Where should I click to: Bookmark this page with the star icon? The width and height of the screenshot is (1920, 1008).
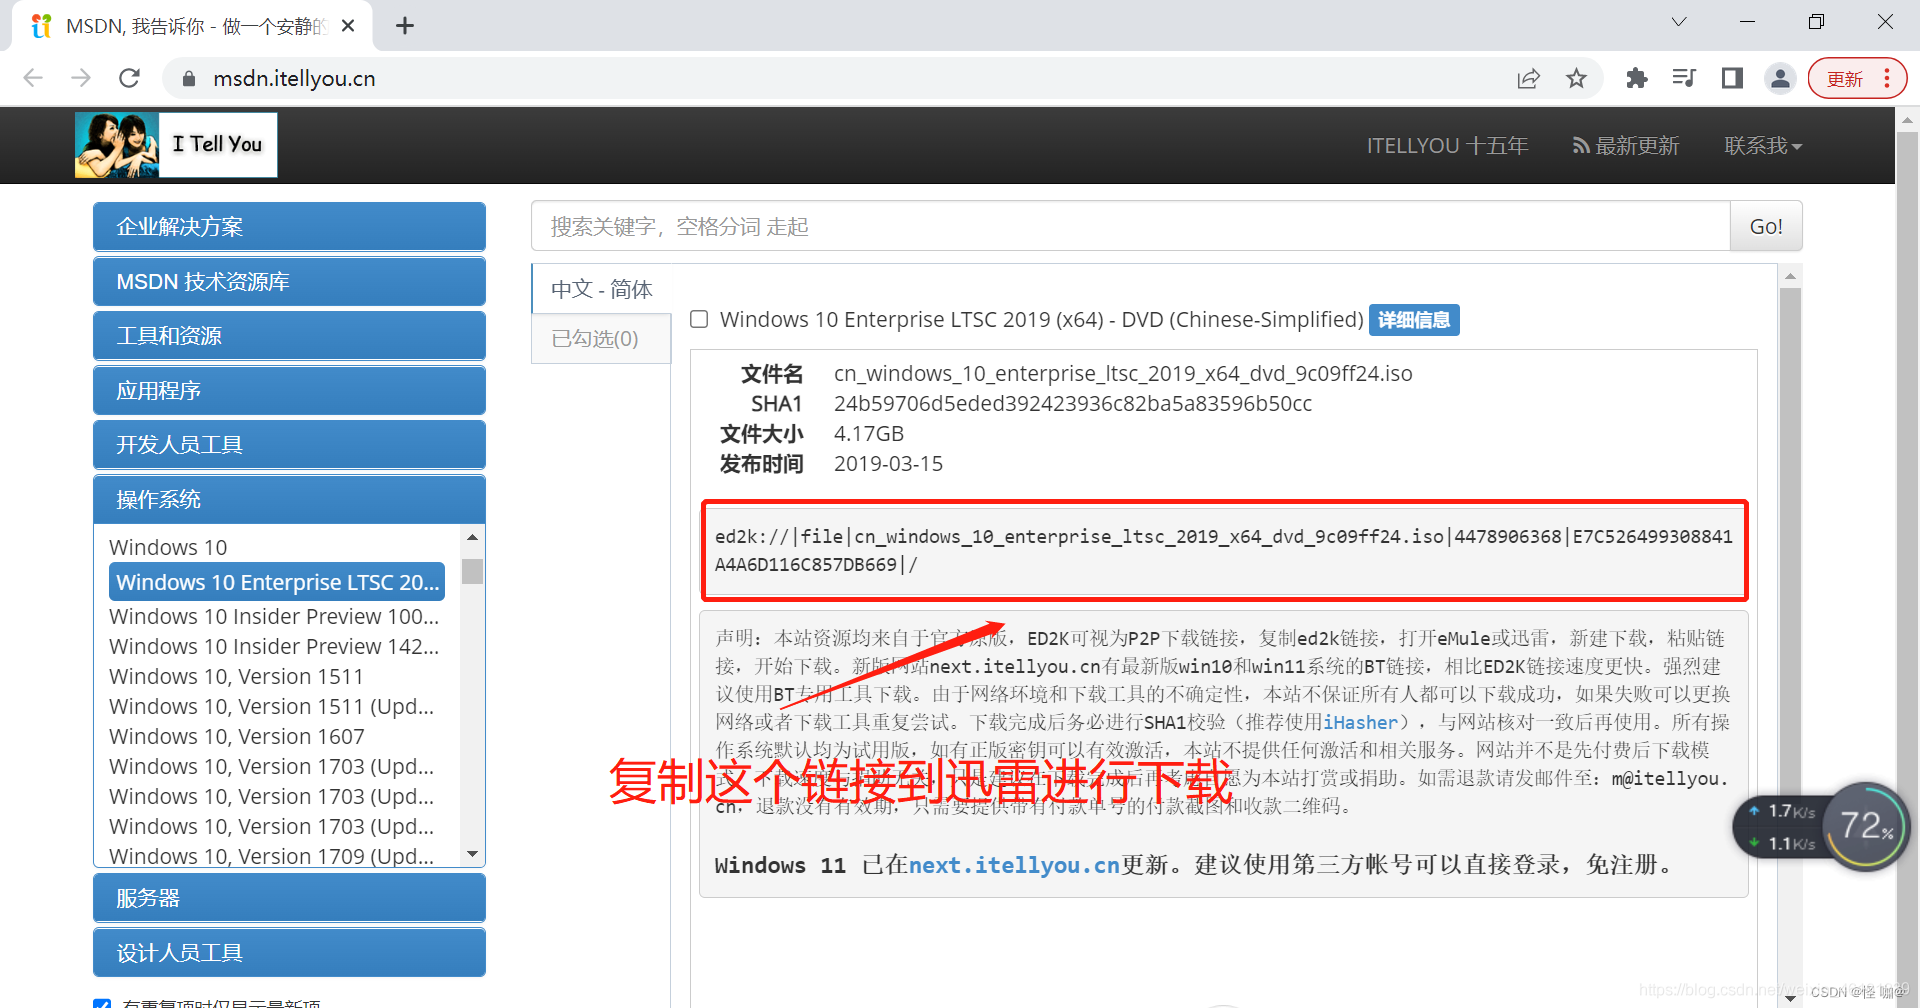[x=1576, y=79]
